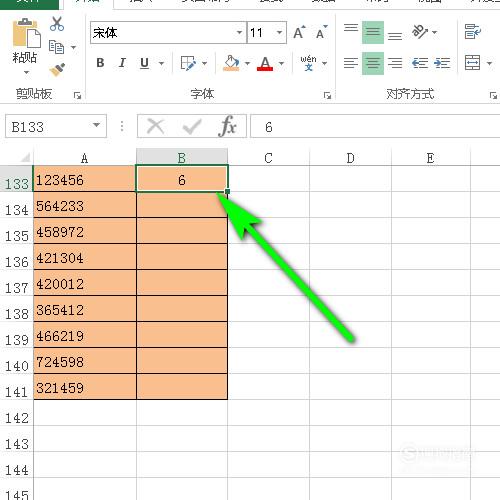
Task: Click the Orientation text angle icon
Action: tap(420, 32)
